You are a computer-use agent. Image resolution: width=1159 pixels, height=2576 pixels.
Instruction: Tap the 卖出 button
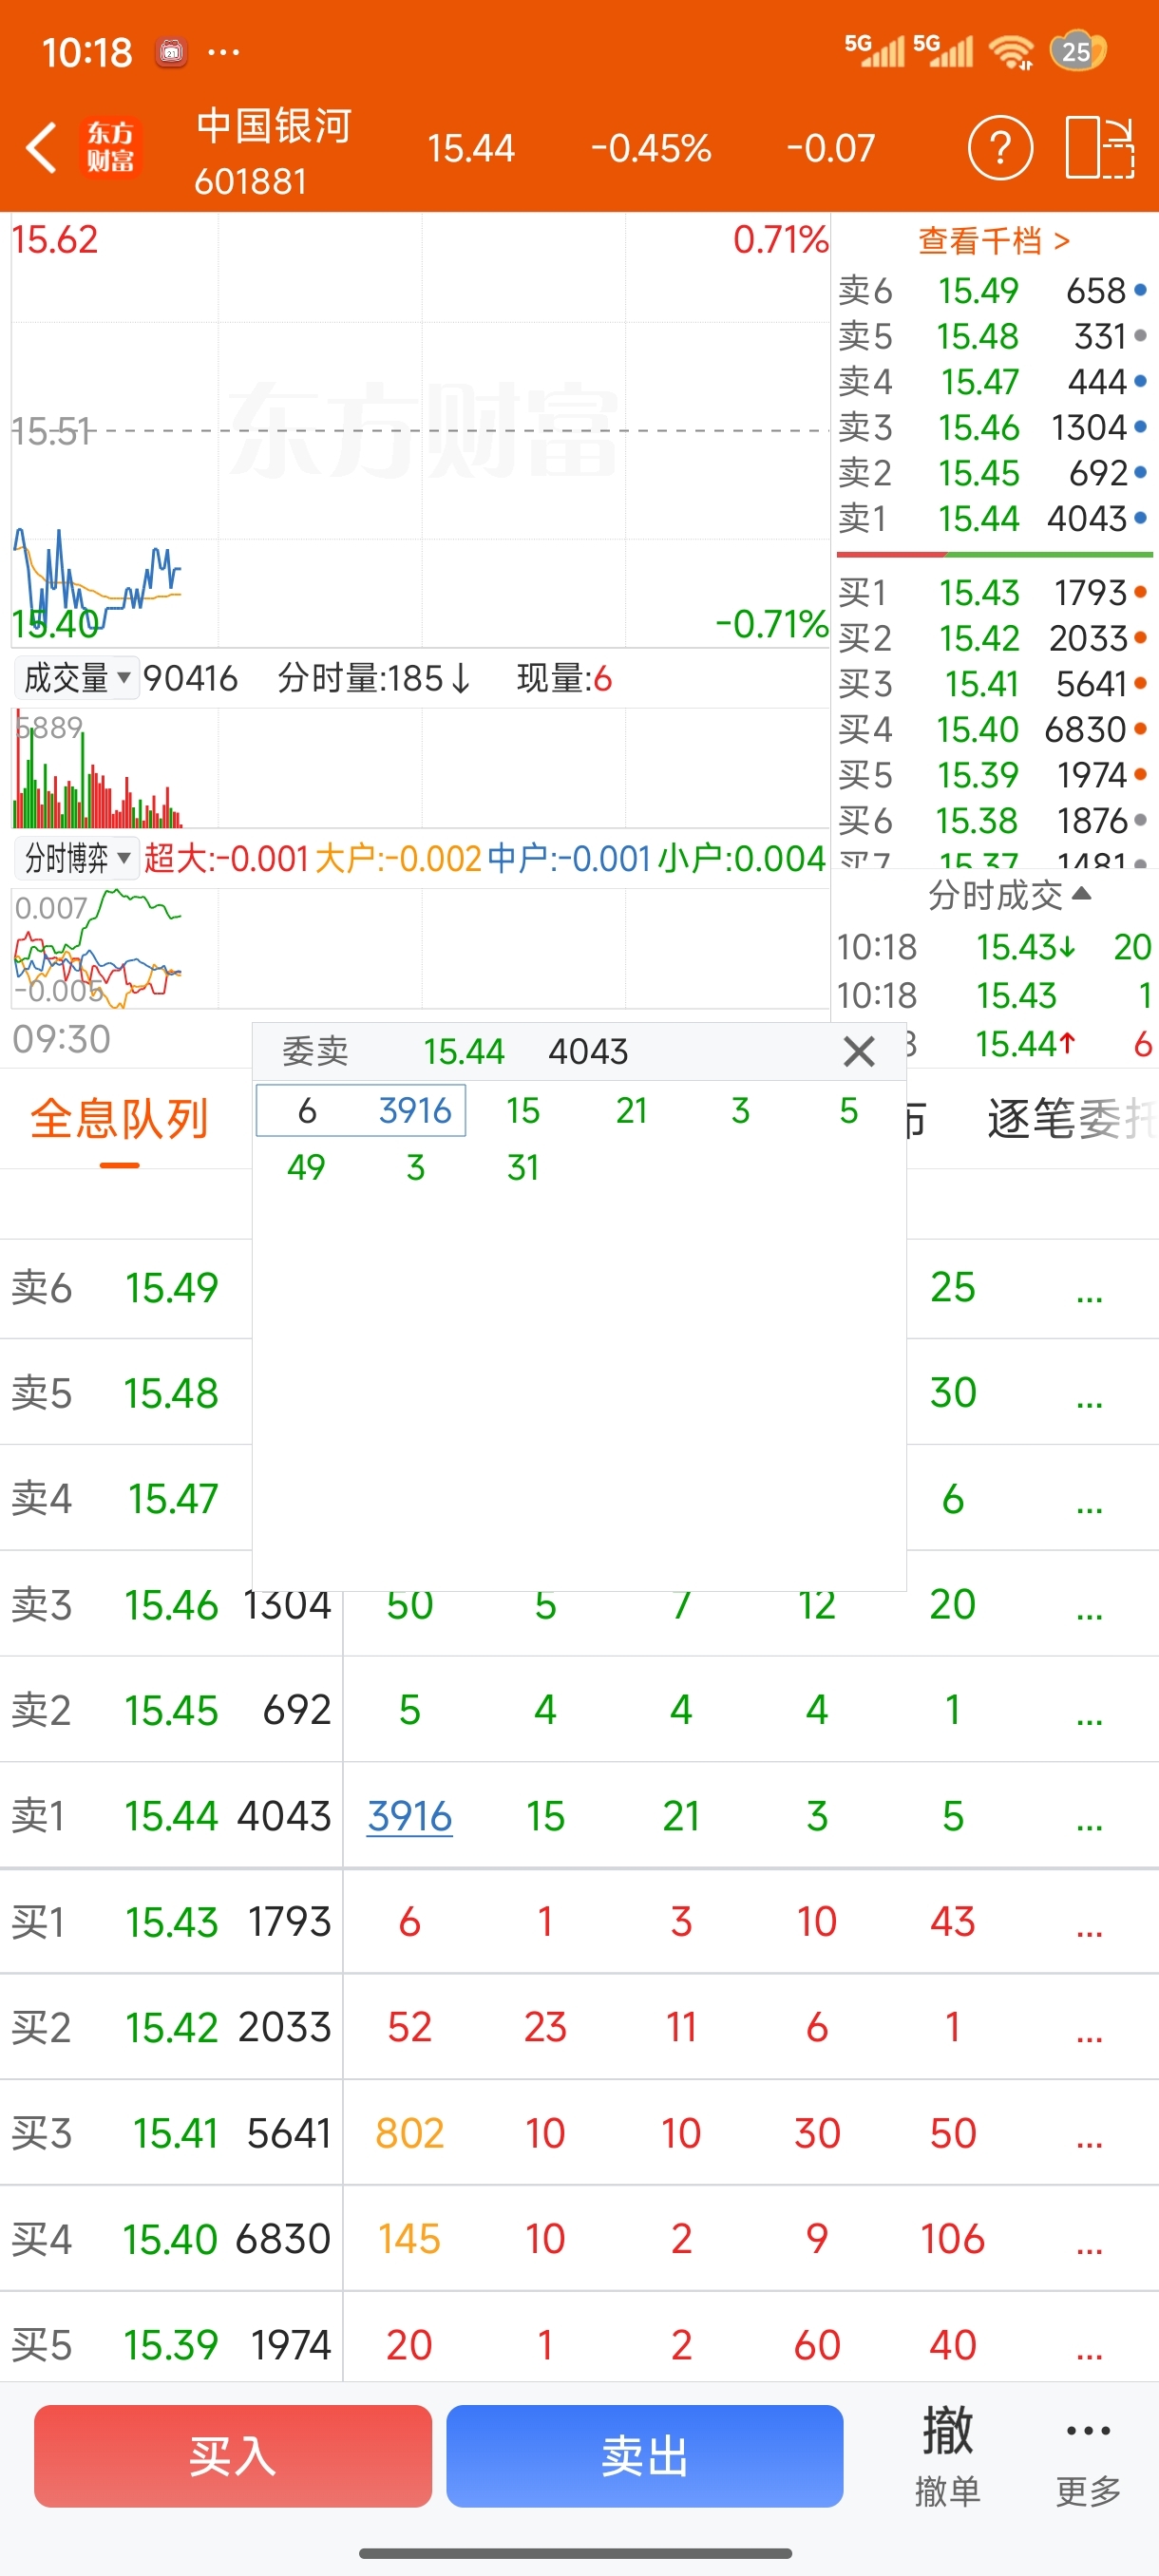click(645, 2455)
